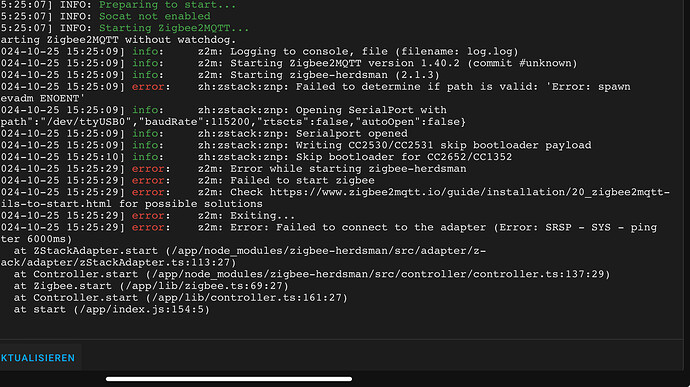Select 'controller.ts:137:29' stack trace line
Viewport: 690px width, 387px height.
coord(312,274)
